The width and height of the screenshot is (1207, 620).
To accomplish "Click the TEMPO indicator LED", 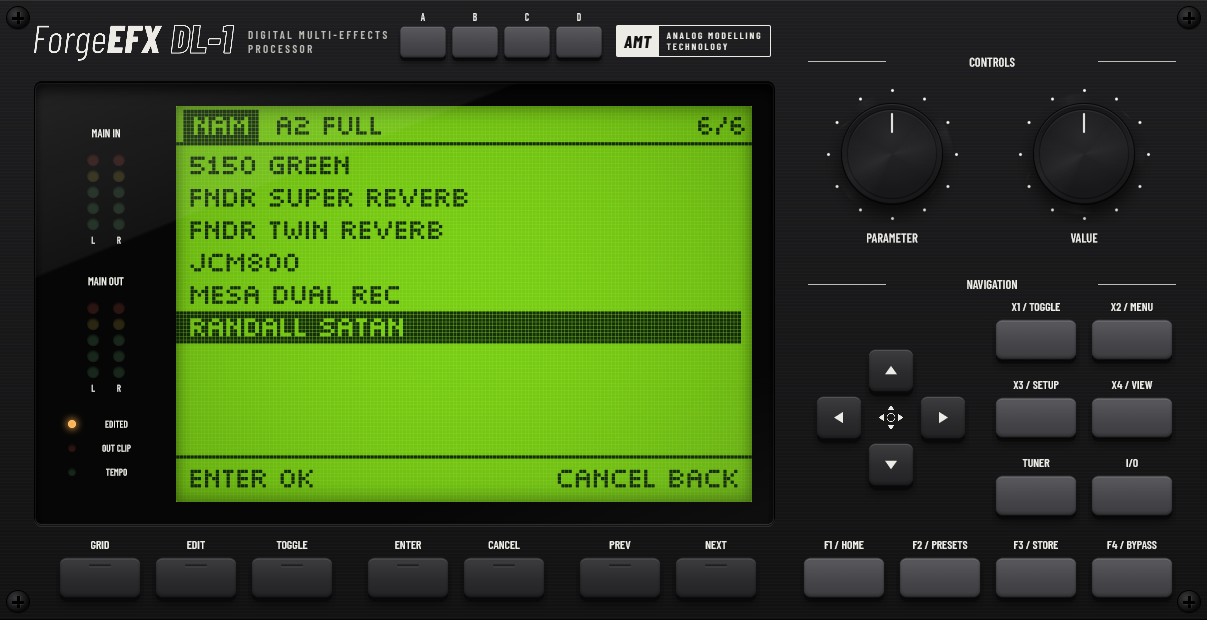I will (x=72, y=472).
